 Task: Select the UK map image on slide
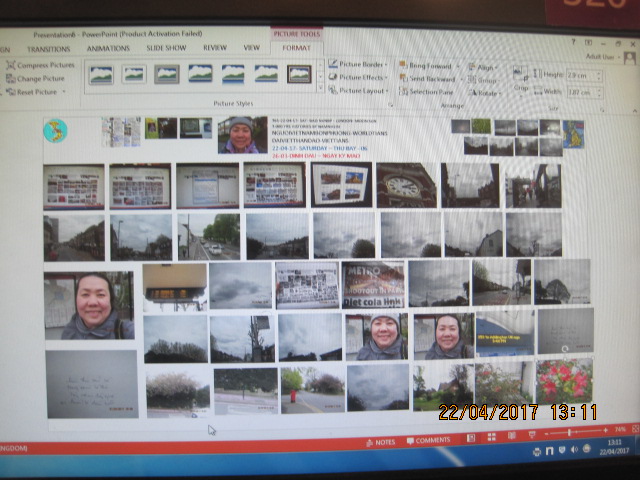[573, 133]
